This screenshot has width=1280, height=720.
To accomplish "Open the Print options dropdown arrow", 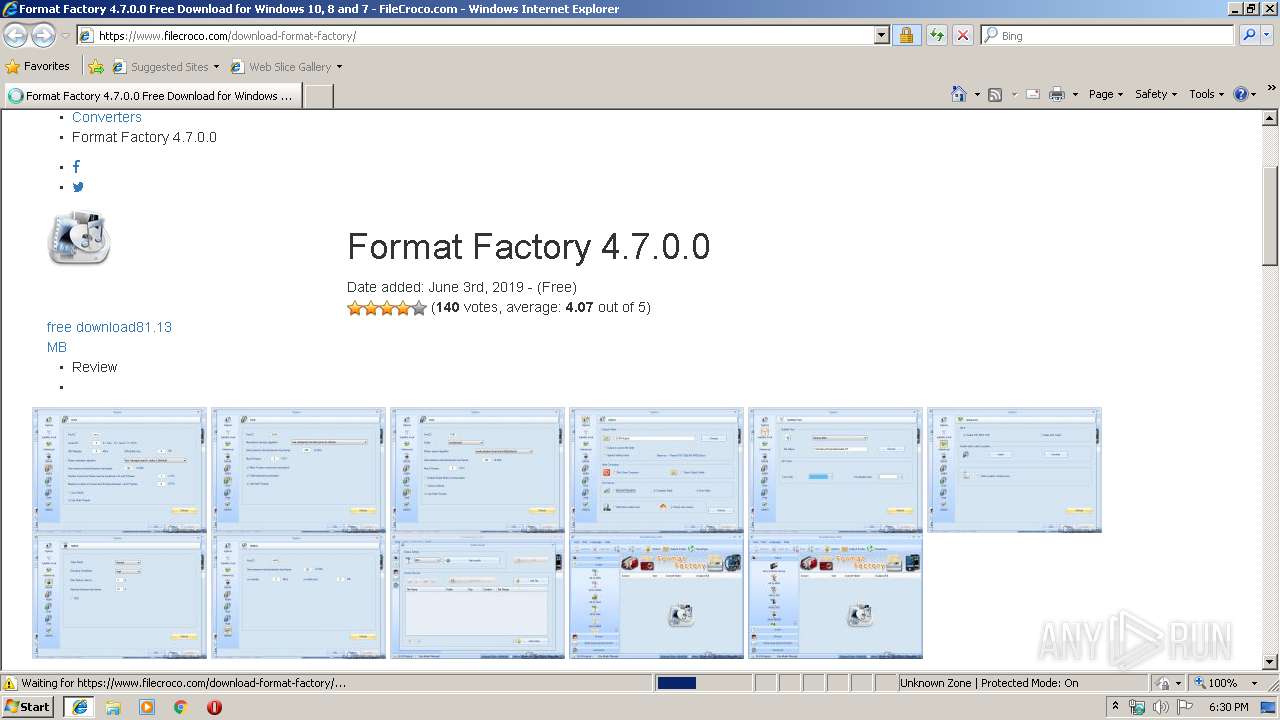I will (x=1075, y=94).
